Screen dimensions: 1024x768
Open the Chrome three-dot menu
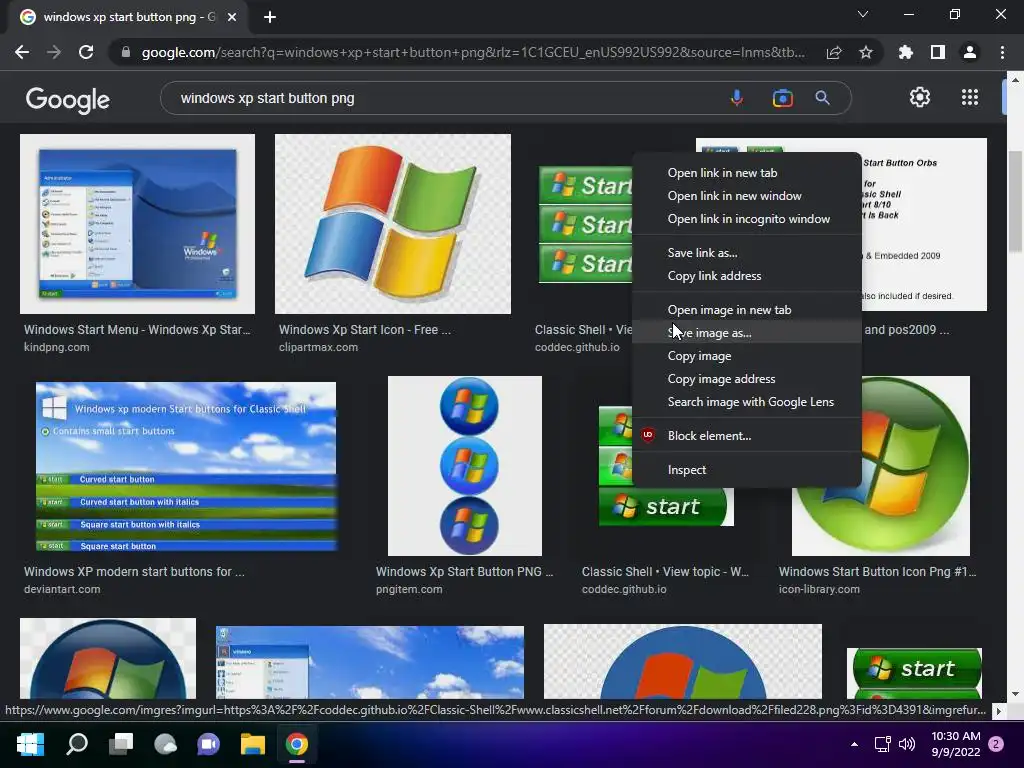pos(1002,52)
